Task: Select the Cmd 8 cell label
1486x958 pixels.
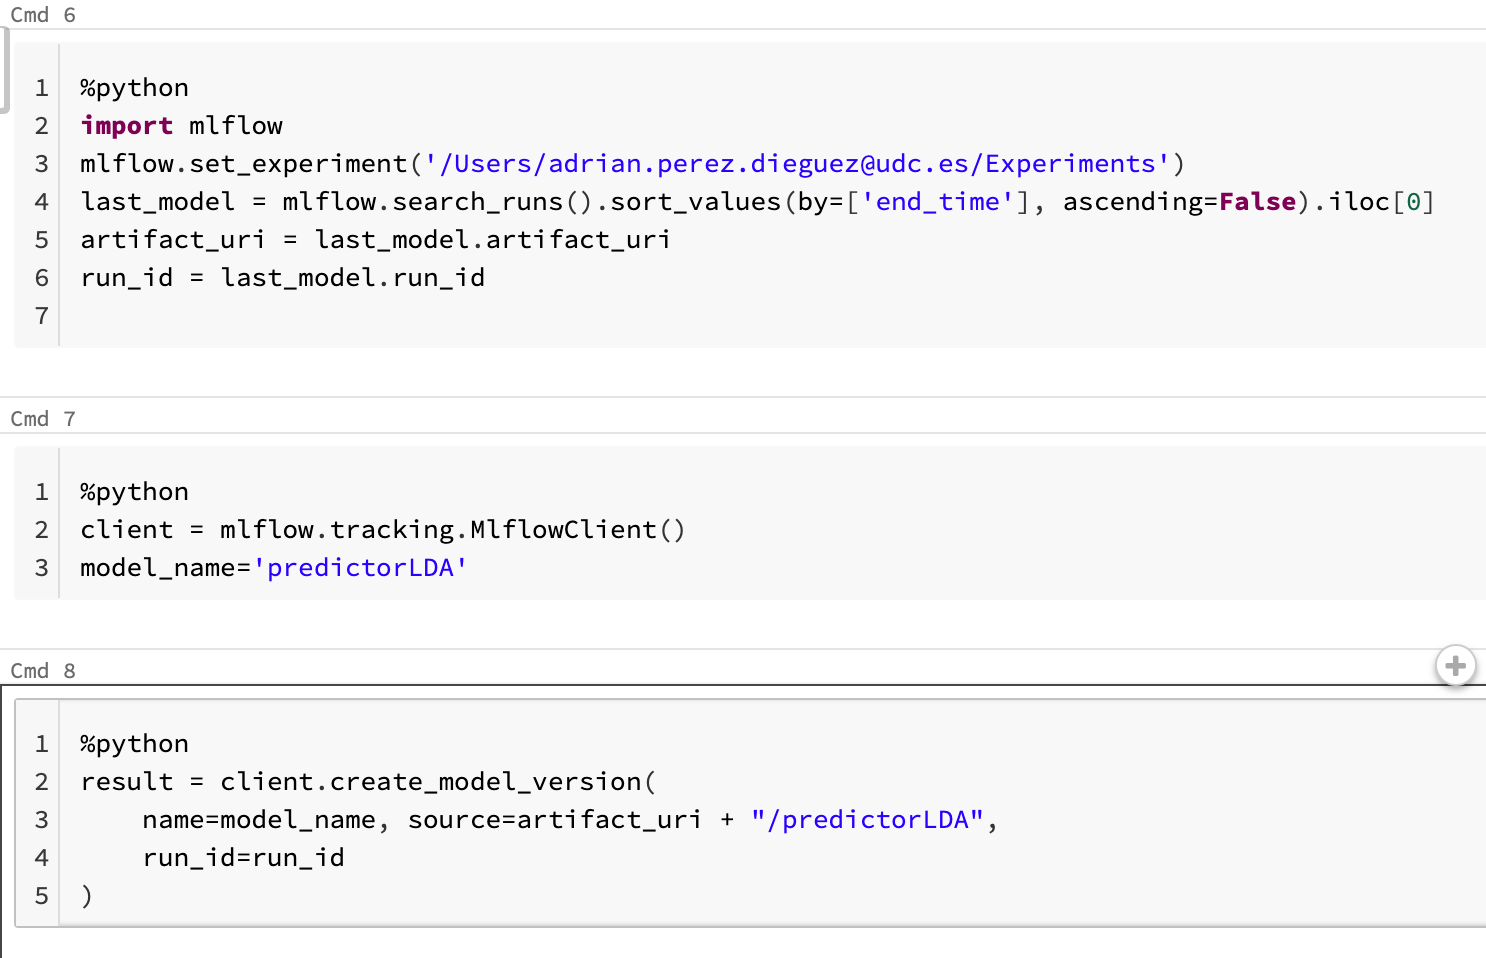Action: coord(43,671)
